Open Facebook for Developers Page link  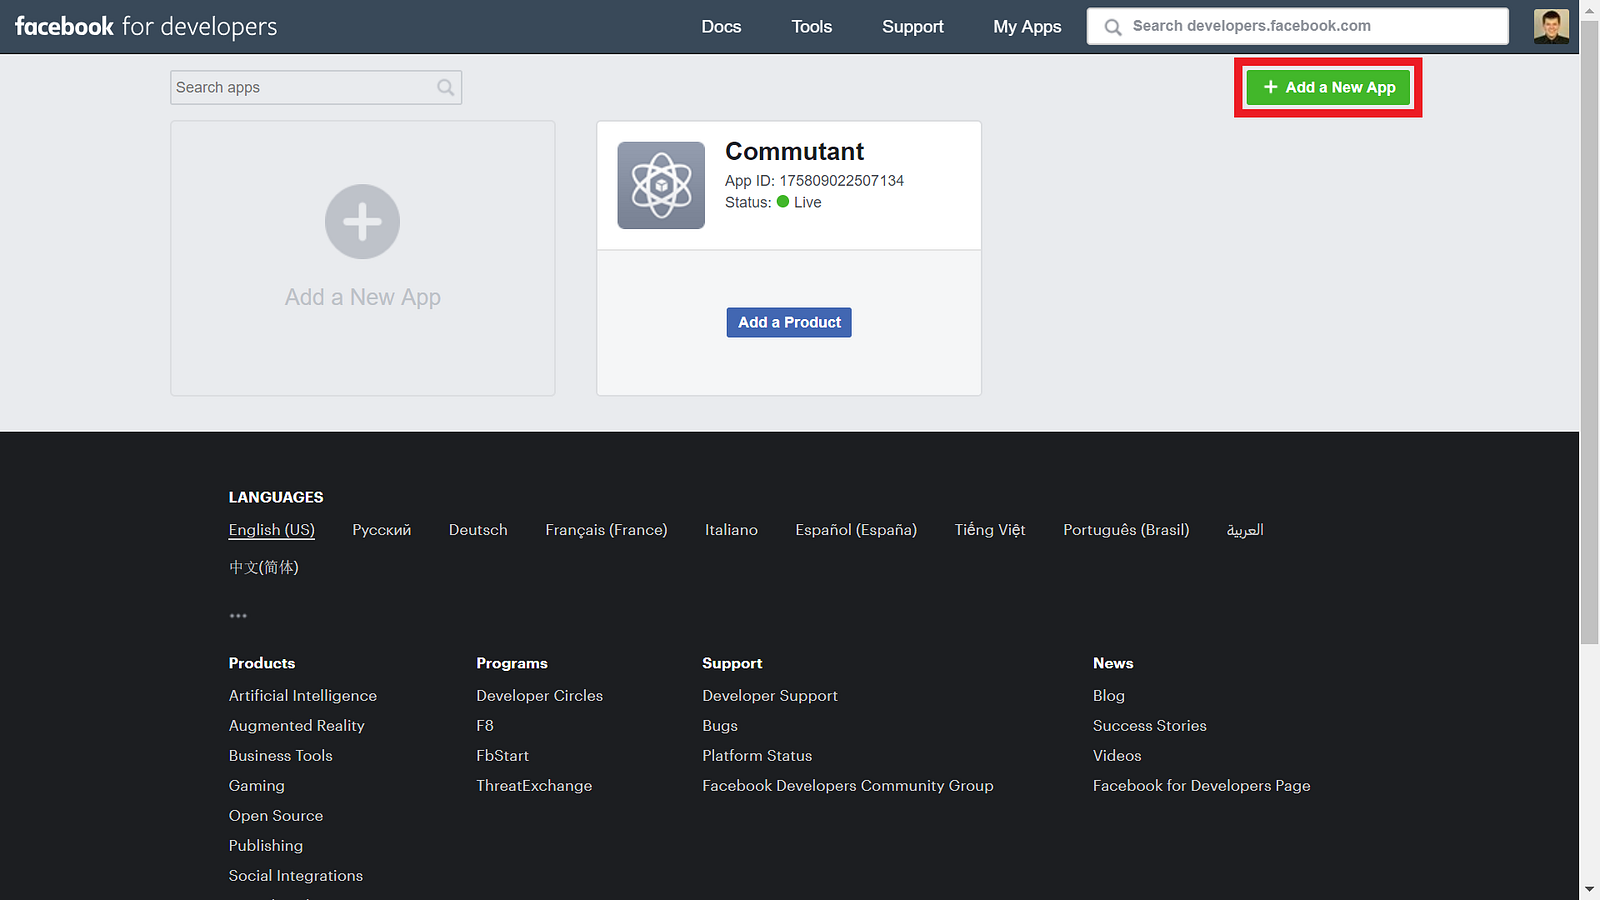click(1201, 786)
